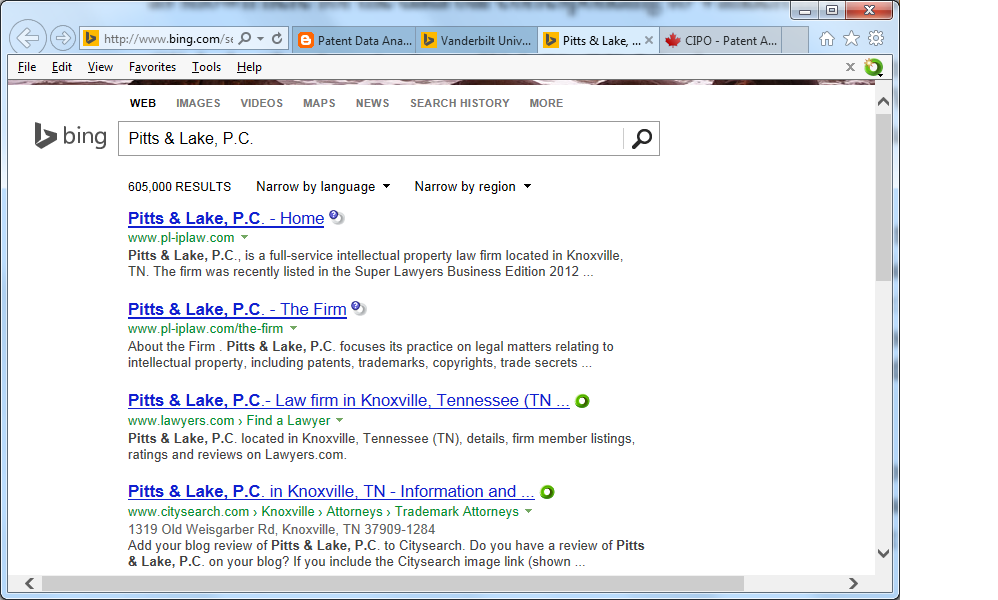Expand the lawyers.com Find a Lawyer dropdown arrow

tap(339, 420)
